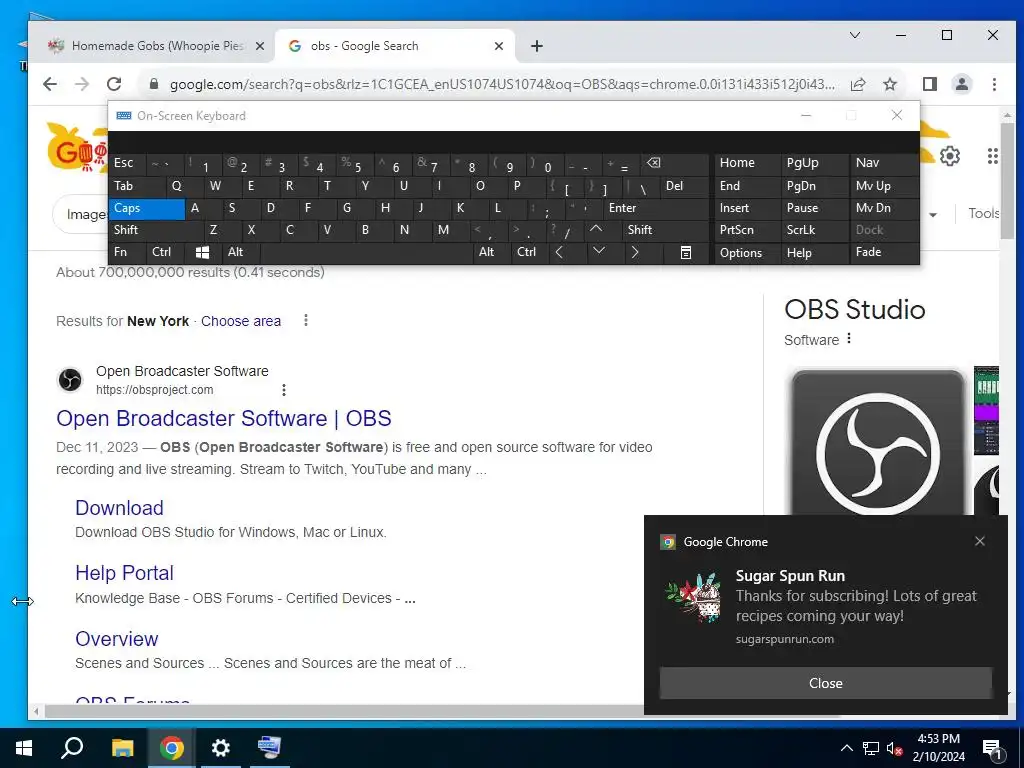Open the Overview sitelink
Image resolution: width=1024 pixels, height=768 pixels.
point(117,639)
